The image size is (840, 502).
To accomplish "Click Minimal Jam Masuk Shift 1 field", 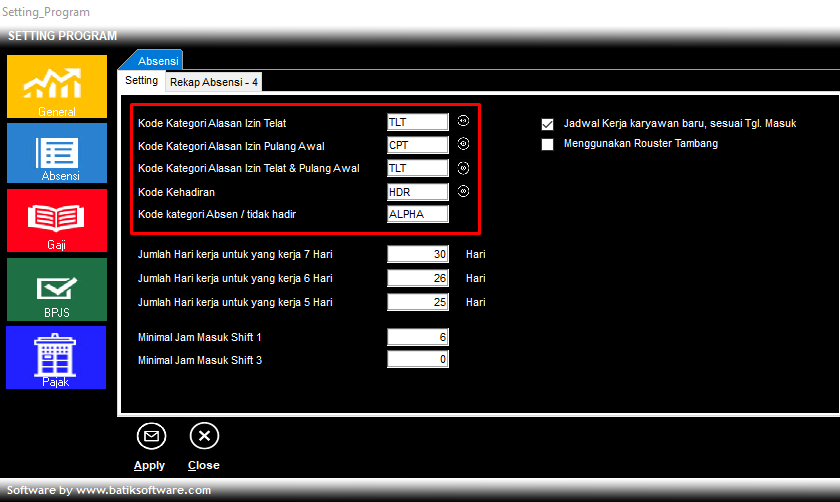I will coord(418,337).
